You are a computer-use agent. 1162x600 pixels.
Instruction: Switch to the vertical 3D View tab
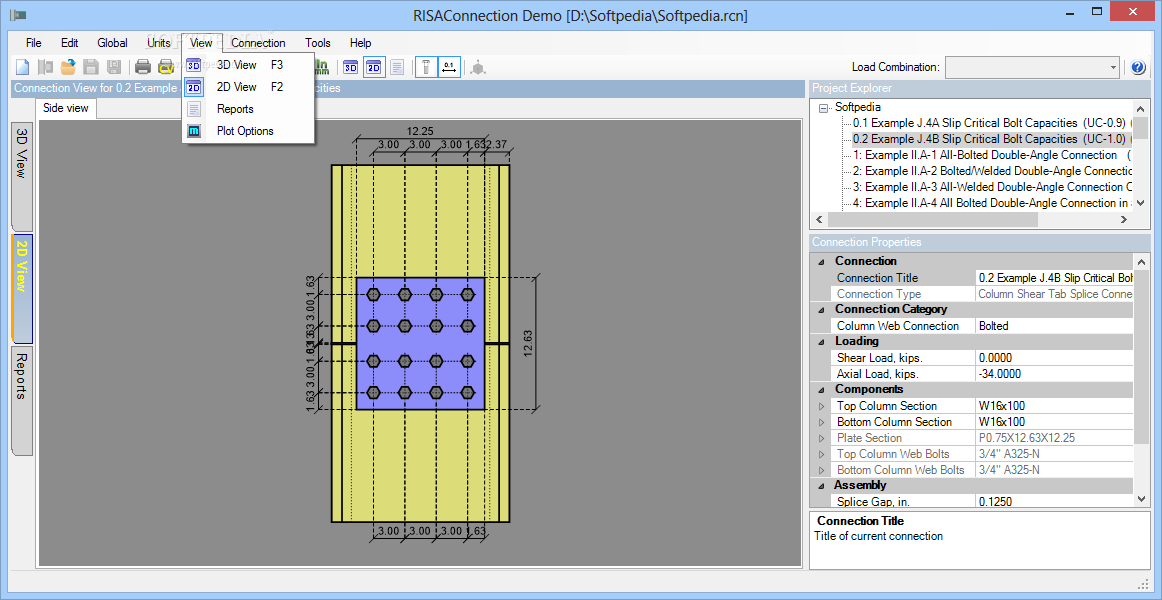22,177
